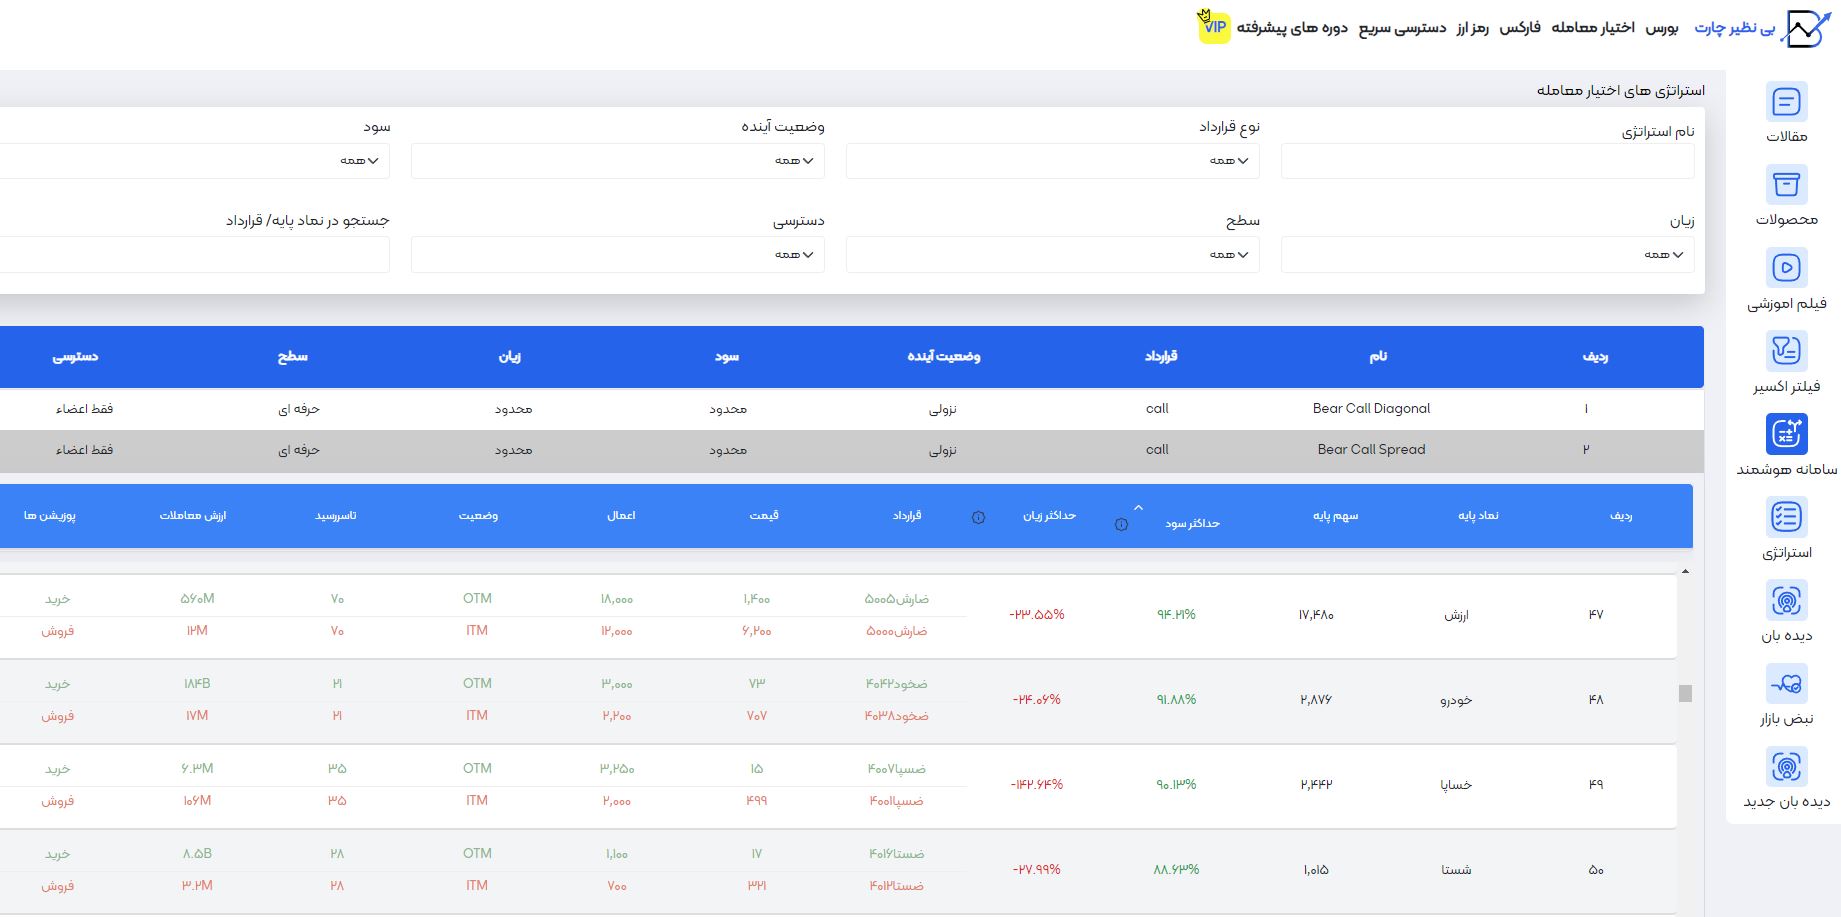
Task: Expand the وضعیت آینده dropdown
Action: (617, 161)
